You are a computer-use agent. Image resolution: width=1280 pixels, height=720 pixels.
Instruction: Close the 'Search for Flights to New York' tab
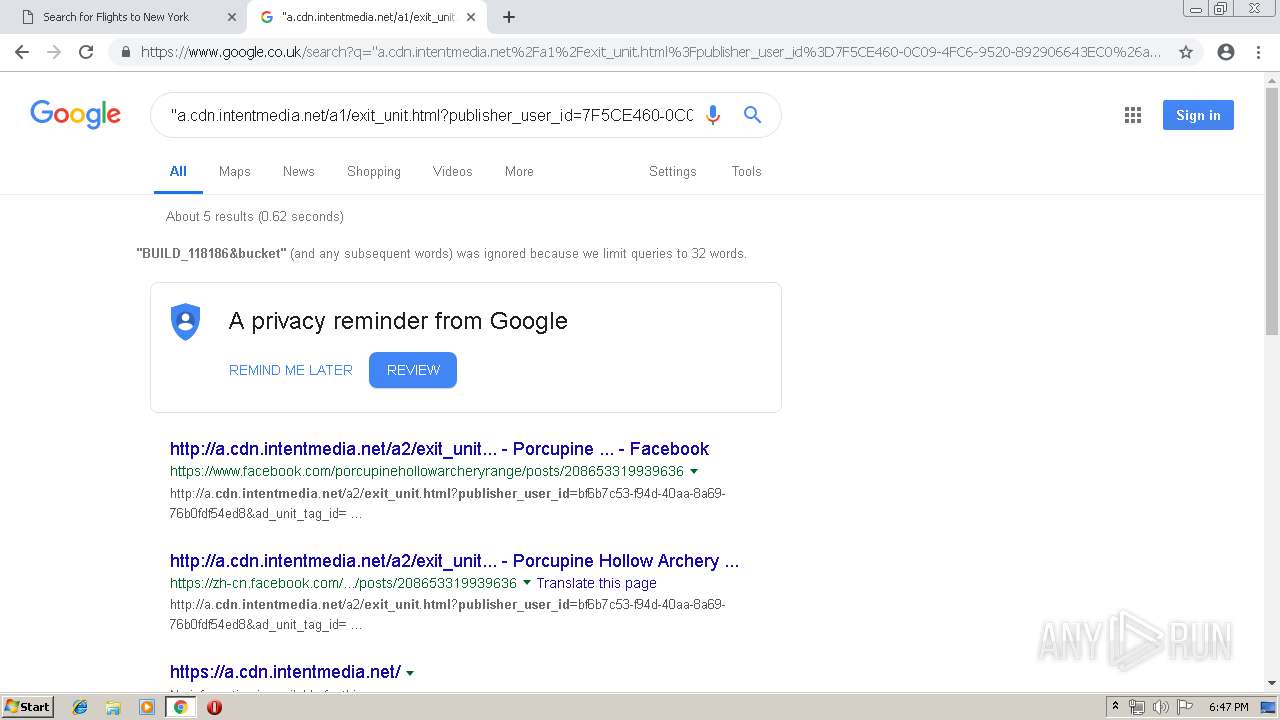point(232,17)
